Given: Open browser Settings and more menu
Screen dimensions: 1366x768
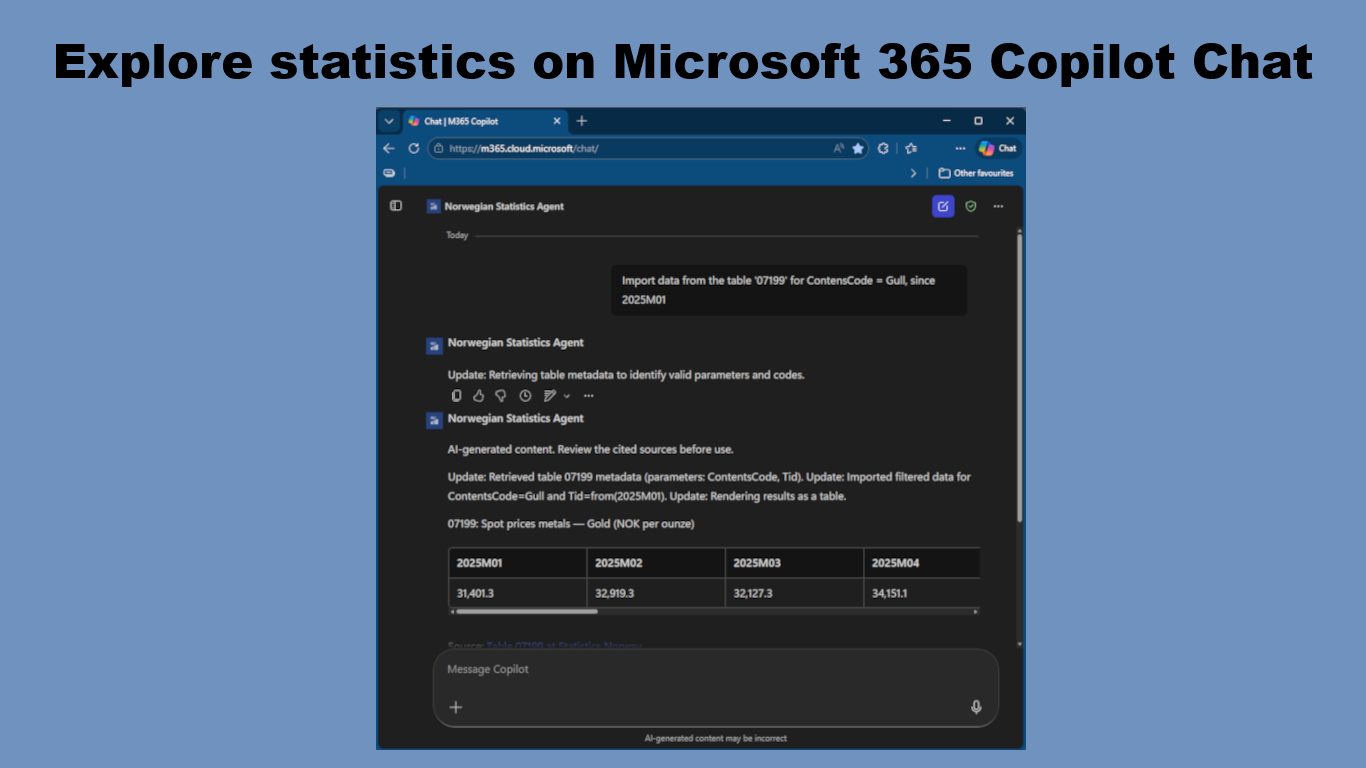Looking at the screenshot, I should pyautogui.click(x=960, y=148).
